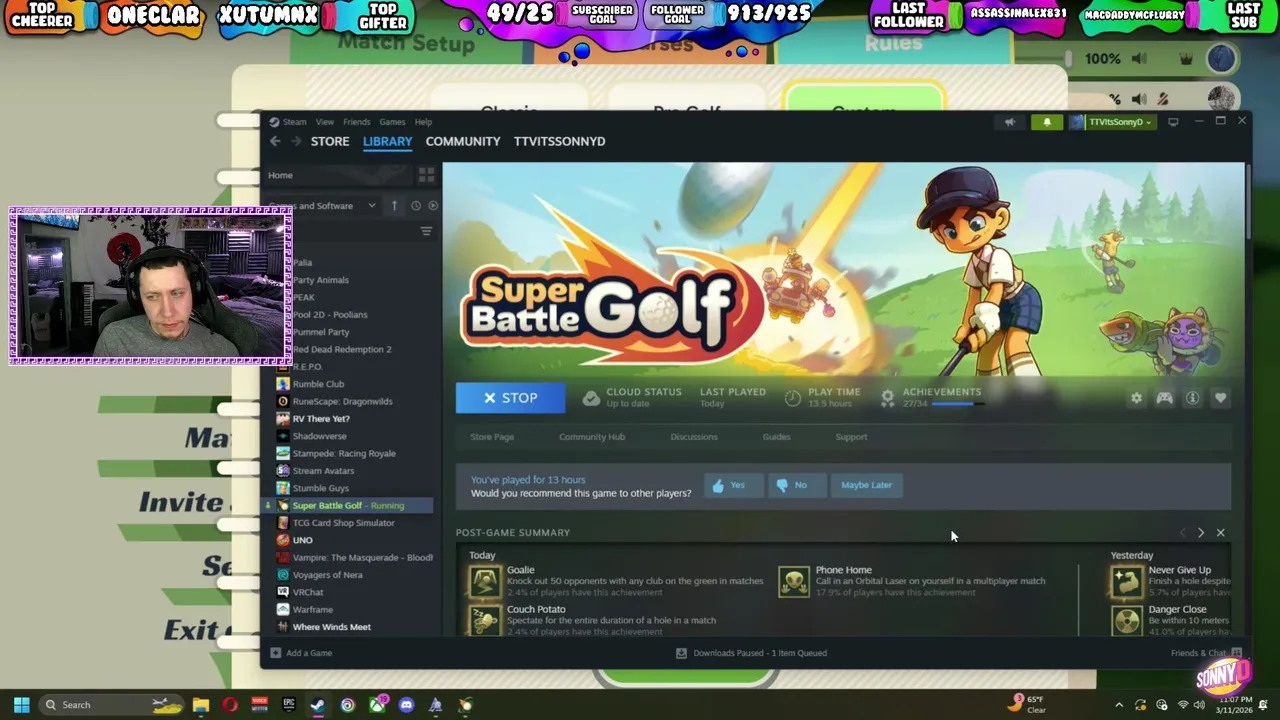Enter Big Picture mode monitor icon
This screenshot has height=720, width=1280.
click(1173, 122)
